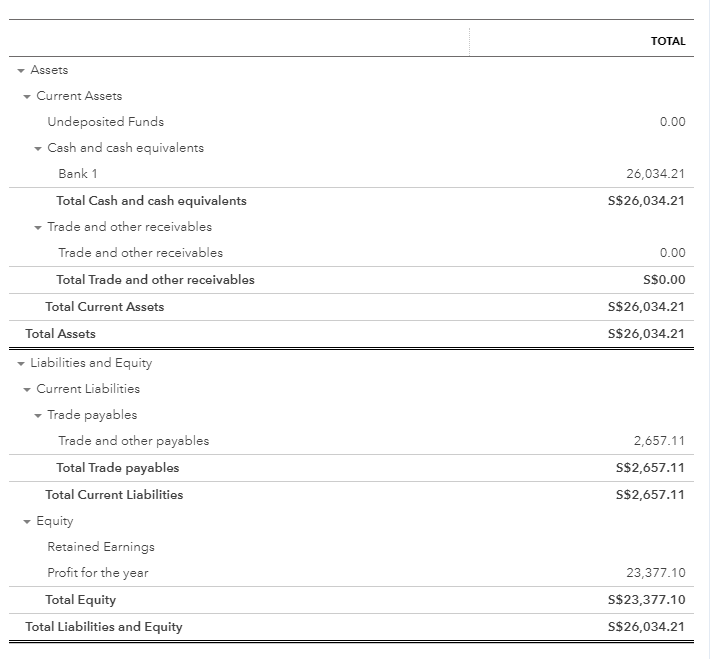Screen dimensions: 719x659
Task: Select the Bank 1 account label
Action: pyautogui.click(x=78, y=174)
